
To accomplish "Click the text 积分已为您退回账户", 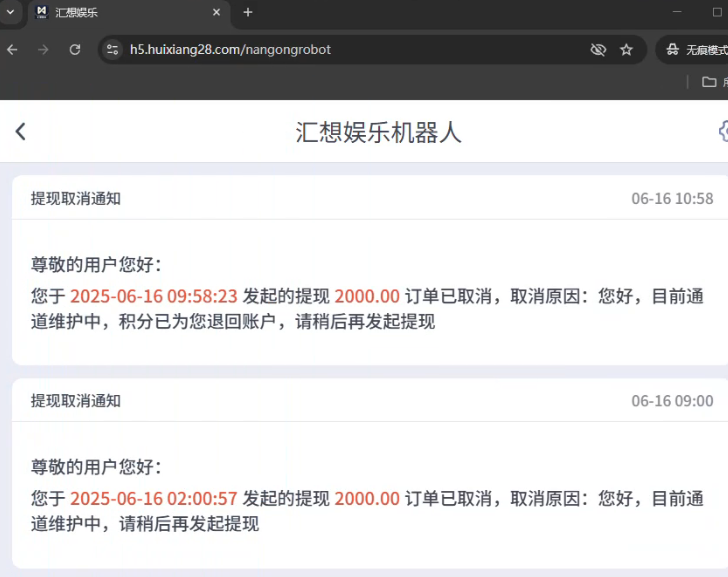I will (197, 321).
